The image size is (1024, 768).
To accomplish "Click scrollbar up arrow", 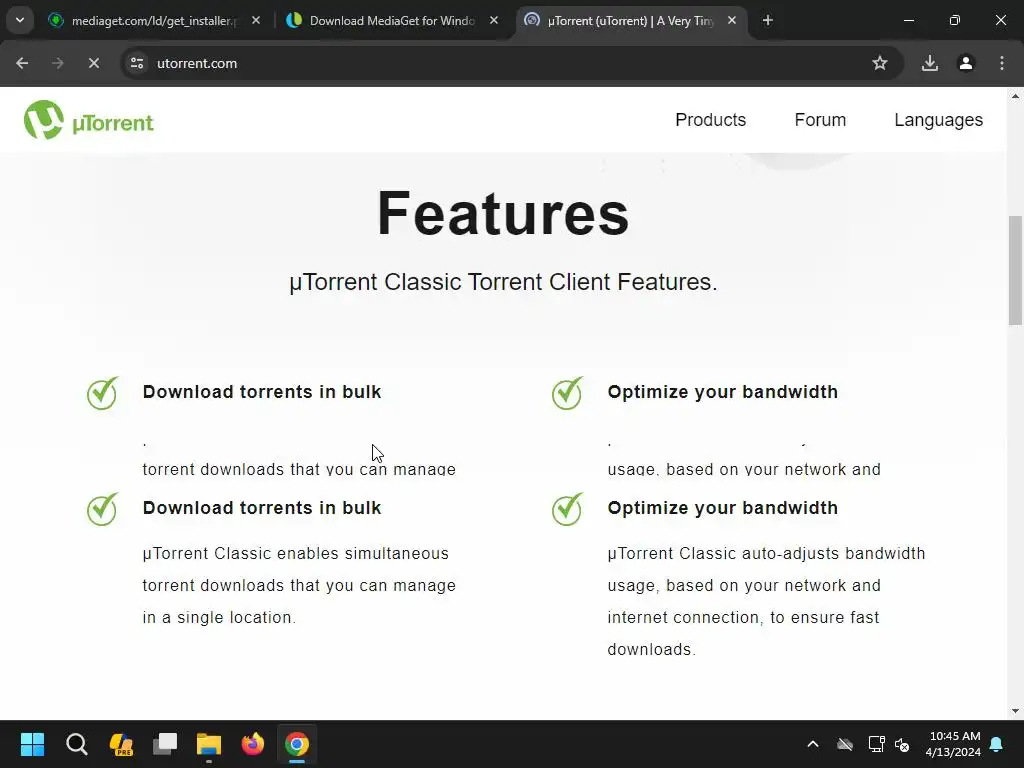I will pos(1015,96).
